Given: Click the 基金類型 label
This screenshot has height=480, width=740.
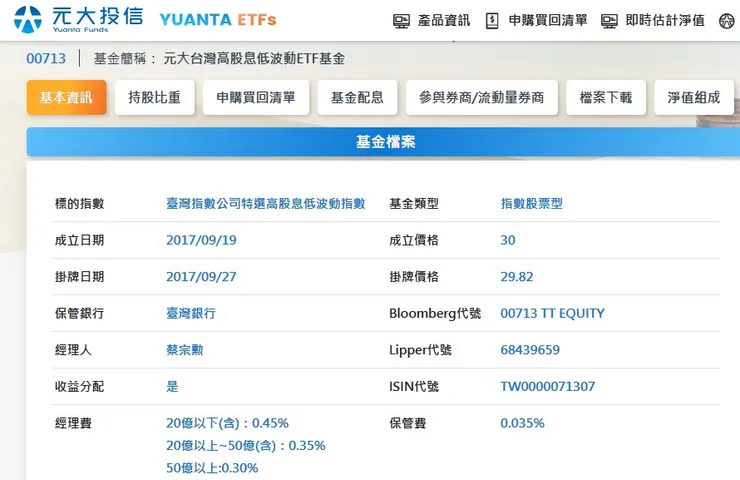Looking at the screenshot, I should click(x=413, y=203).
